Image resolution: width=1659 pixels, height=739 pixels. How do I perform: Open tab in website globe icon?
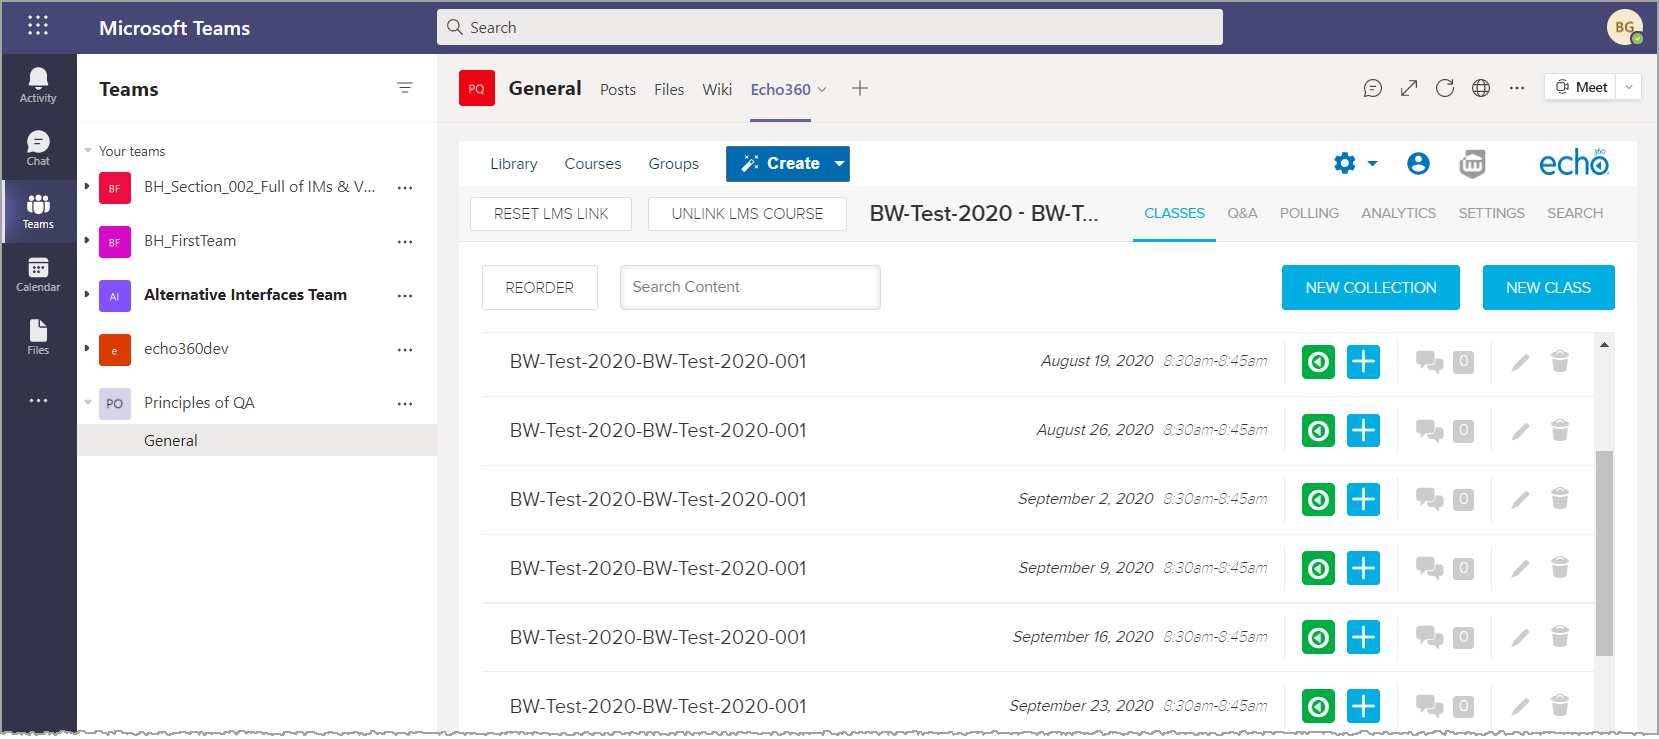coord(1481,88)
